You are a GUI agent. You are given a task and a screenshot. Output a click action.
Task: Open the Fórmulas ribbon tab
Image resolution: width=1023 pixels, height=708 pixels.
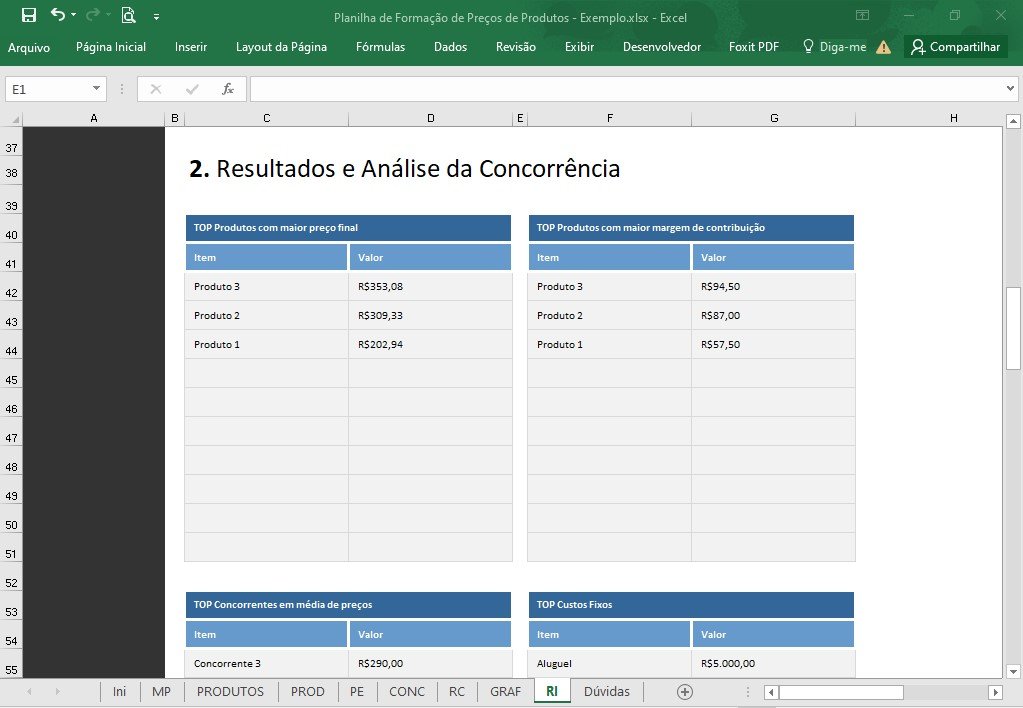coord(380,47)
